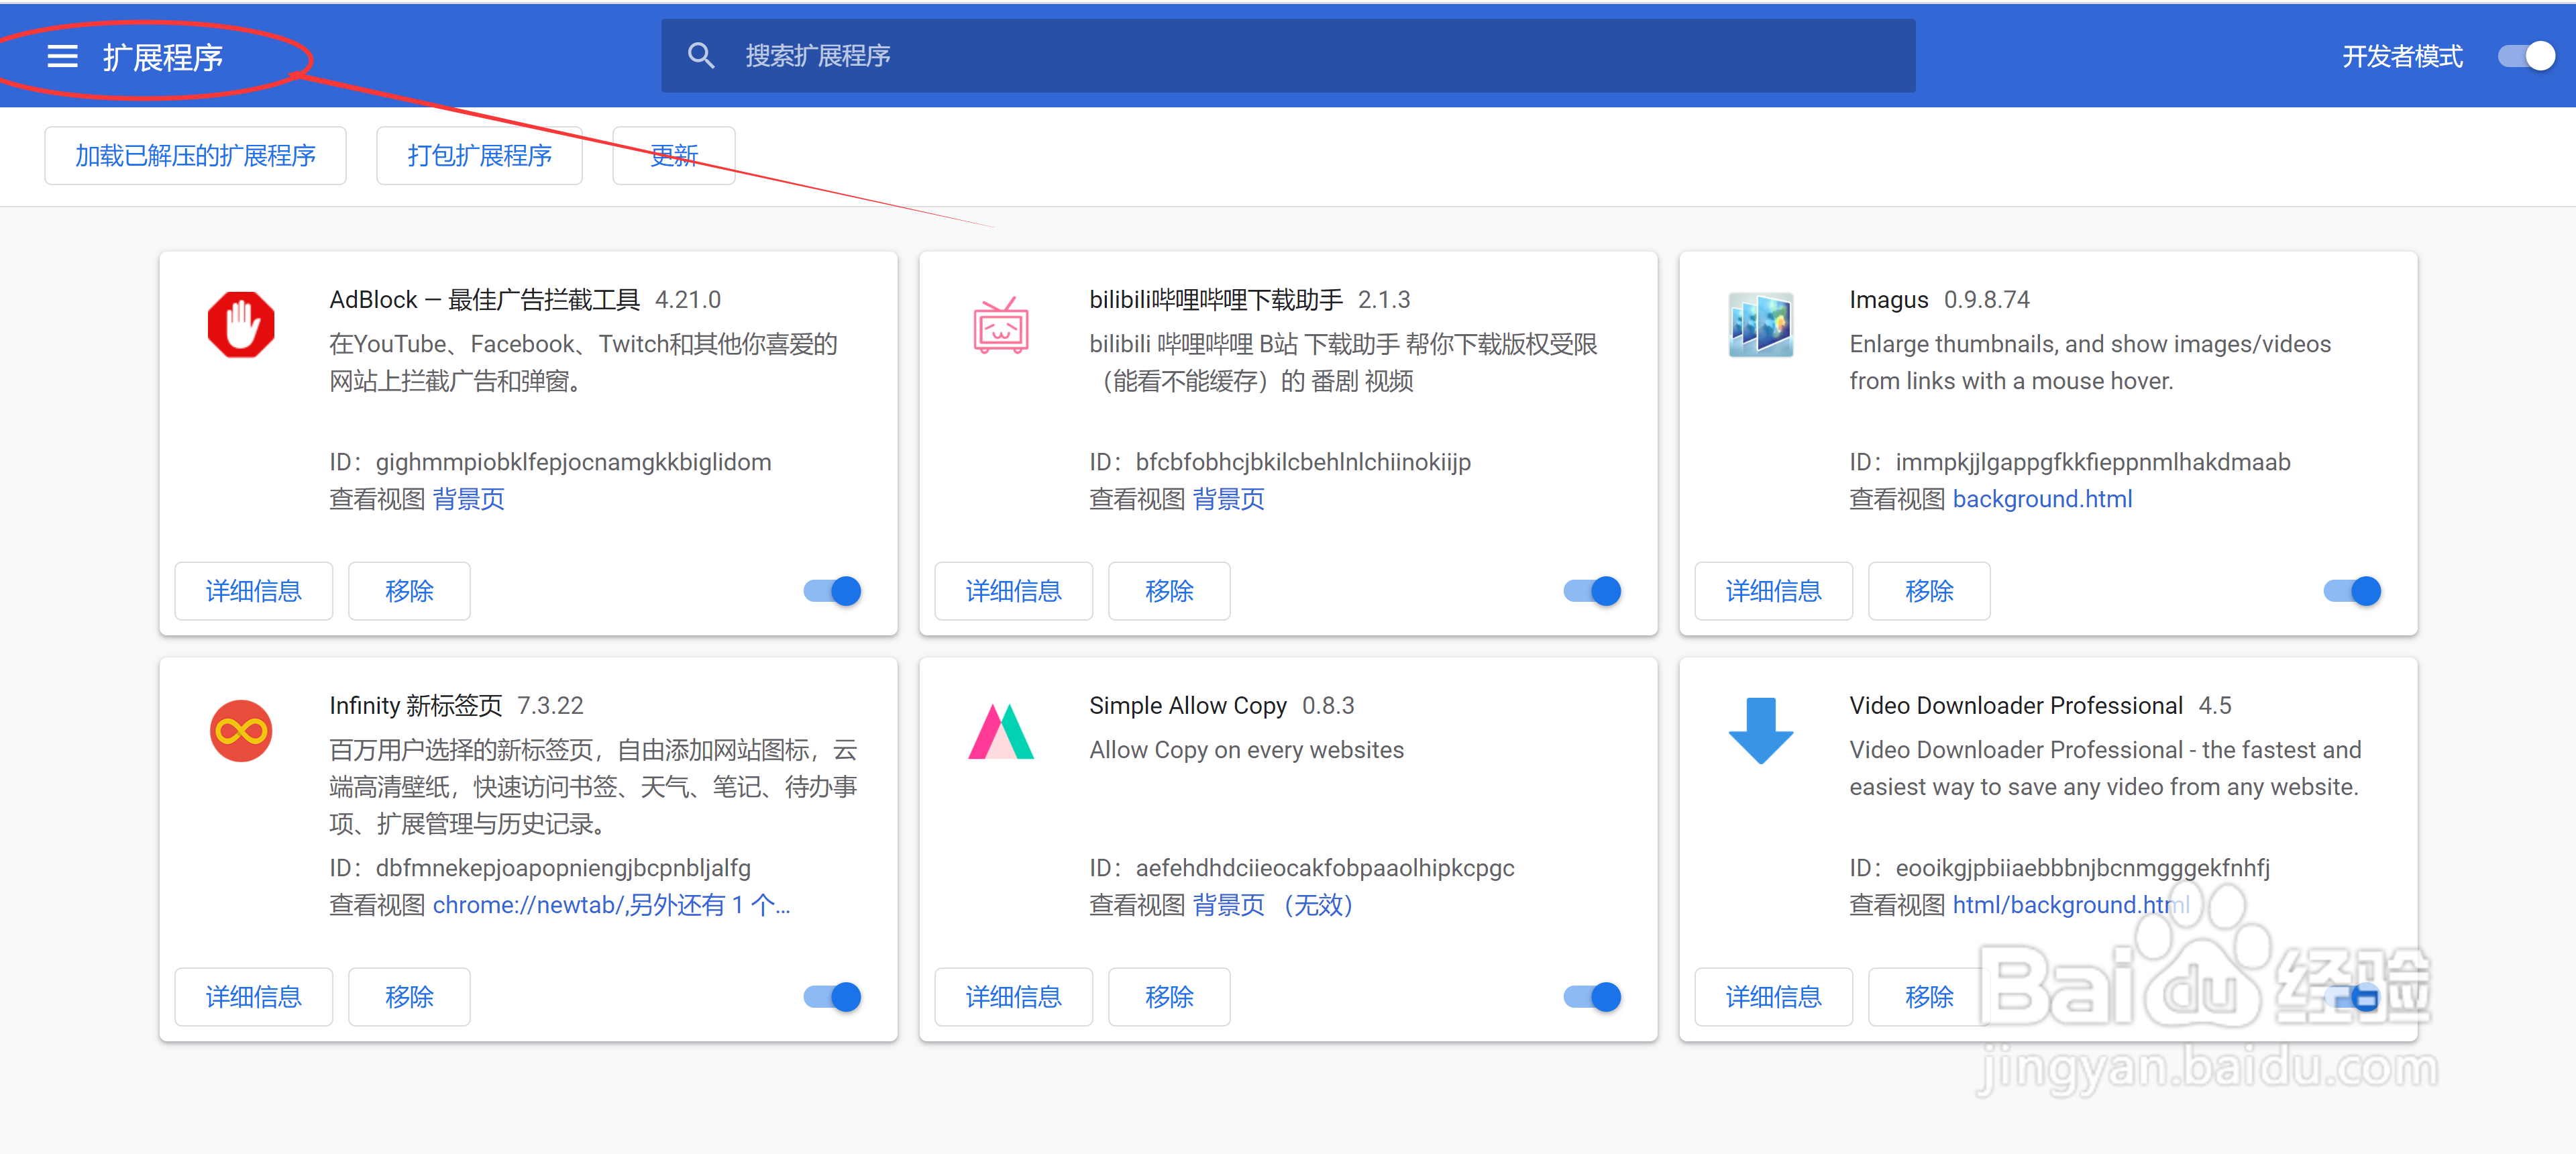
Task: Open 详细信息 for Imagus
Action: [1773, 591]
